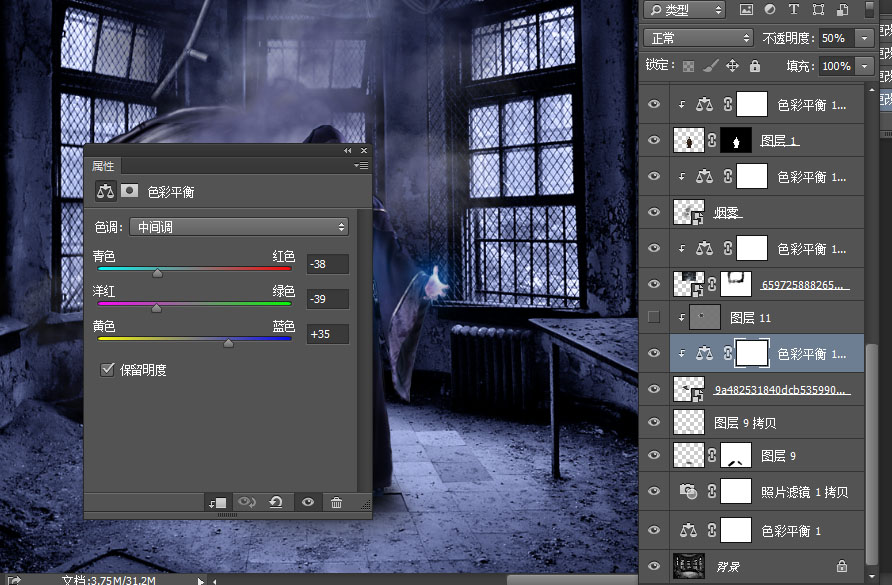
Task: Toggle adjustment visibility eye in 属性 footer
Action: [308, 502]
